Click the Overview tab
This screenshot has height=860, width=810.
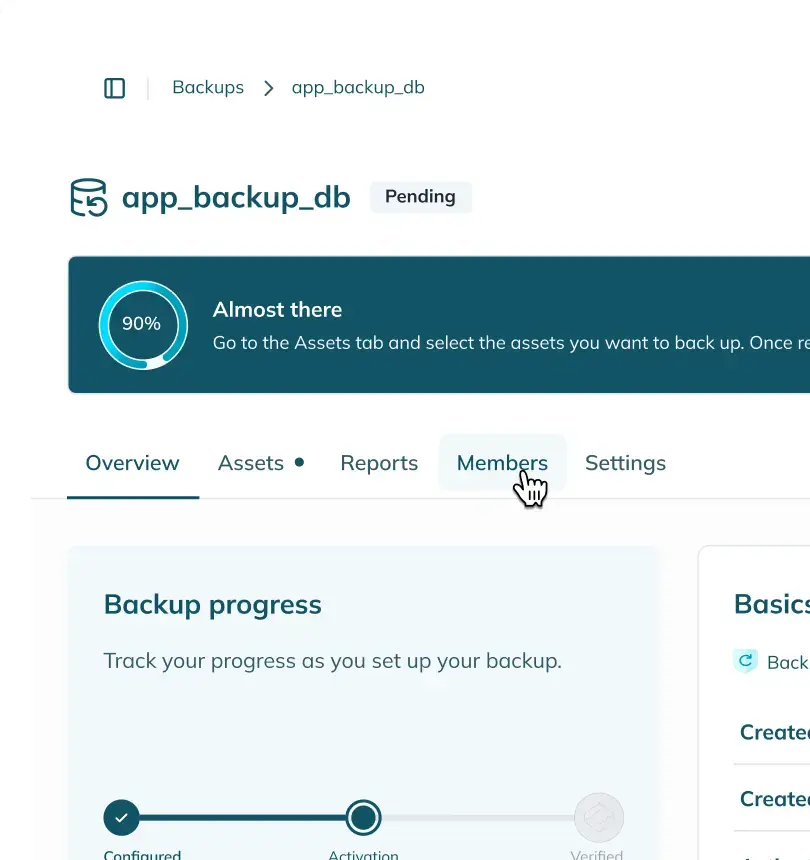coord(132,463)
